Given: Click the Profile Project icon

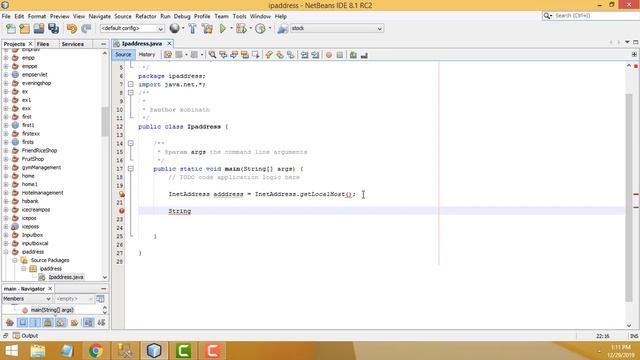Looking at the screenshot, I should tap(260, 29).
